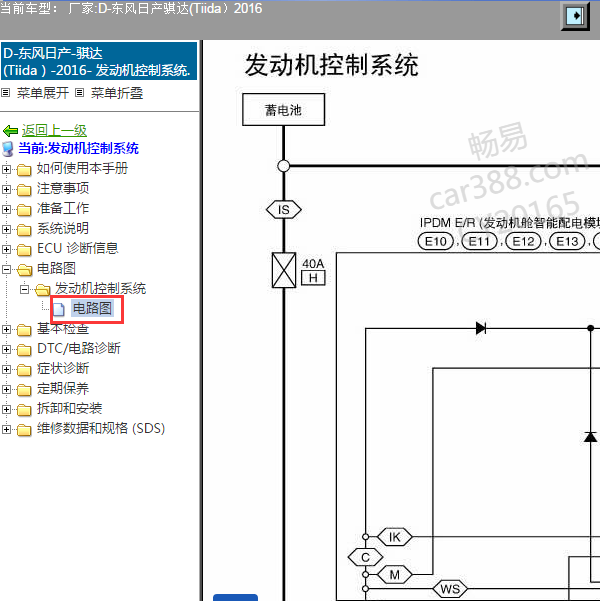
Task: Click the menu list icon before 菜单折叠
Action: (79, 93)
